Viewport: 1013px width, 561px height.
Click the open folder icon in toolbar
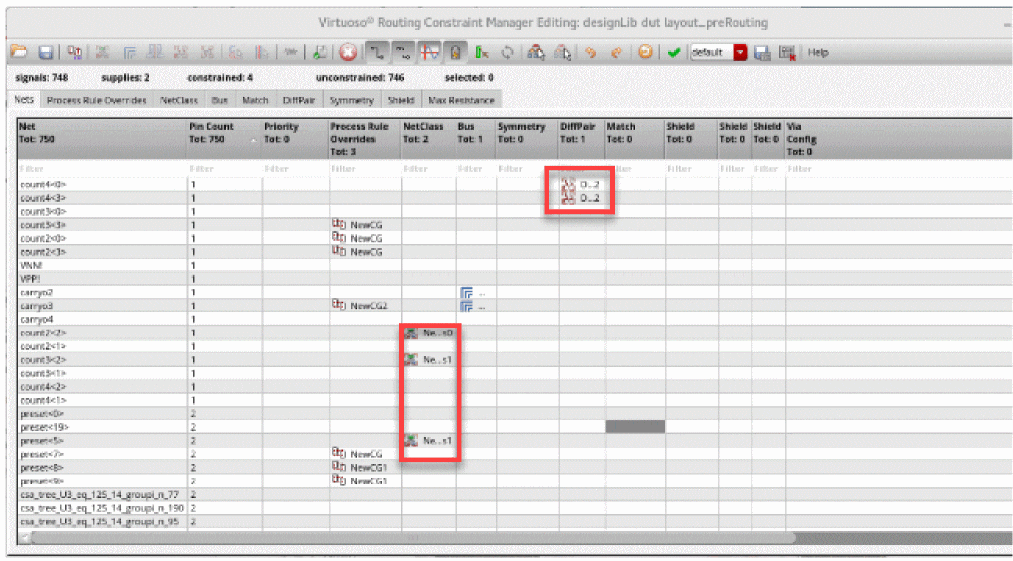click(18, 52)
